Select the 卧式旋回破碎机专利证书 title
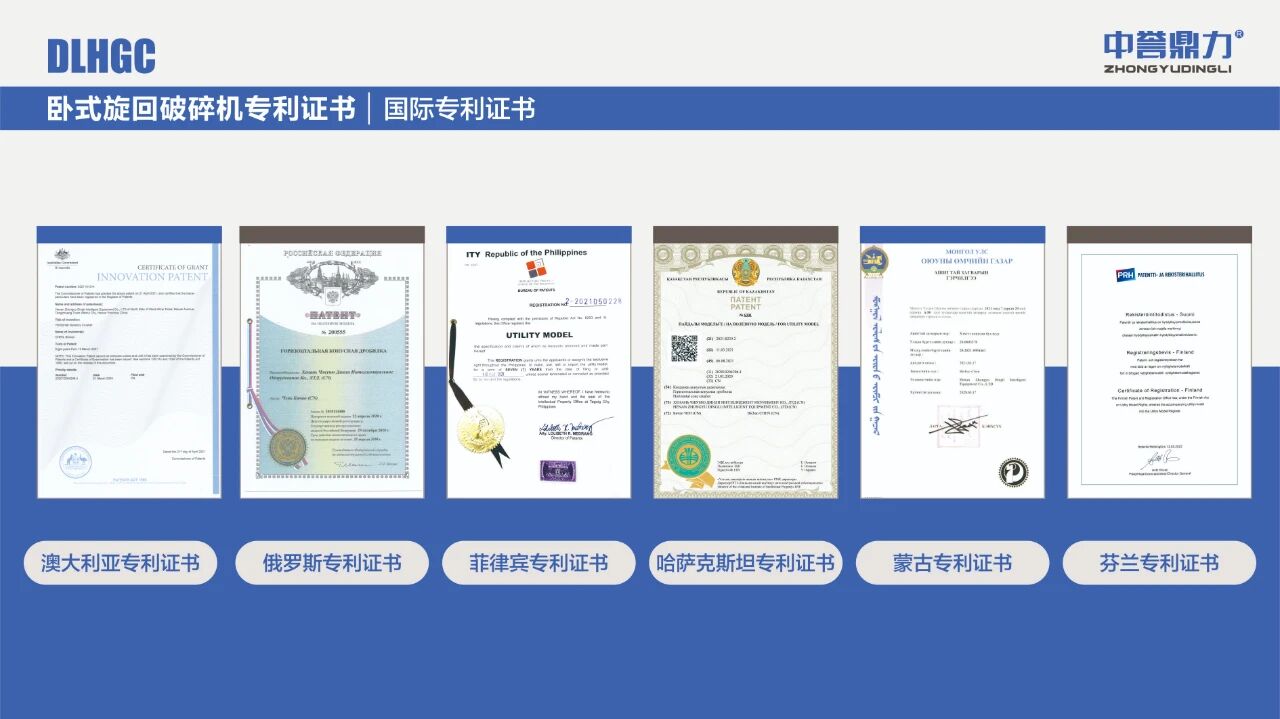 point(201,109)
